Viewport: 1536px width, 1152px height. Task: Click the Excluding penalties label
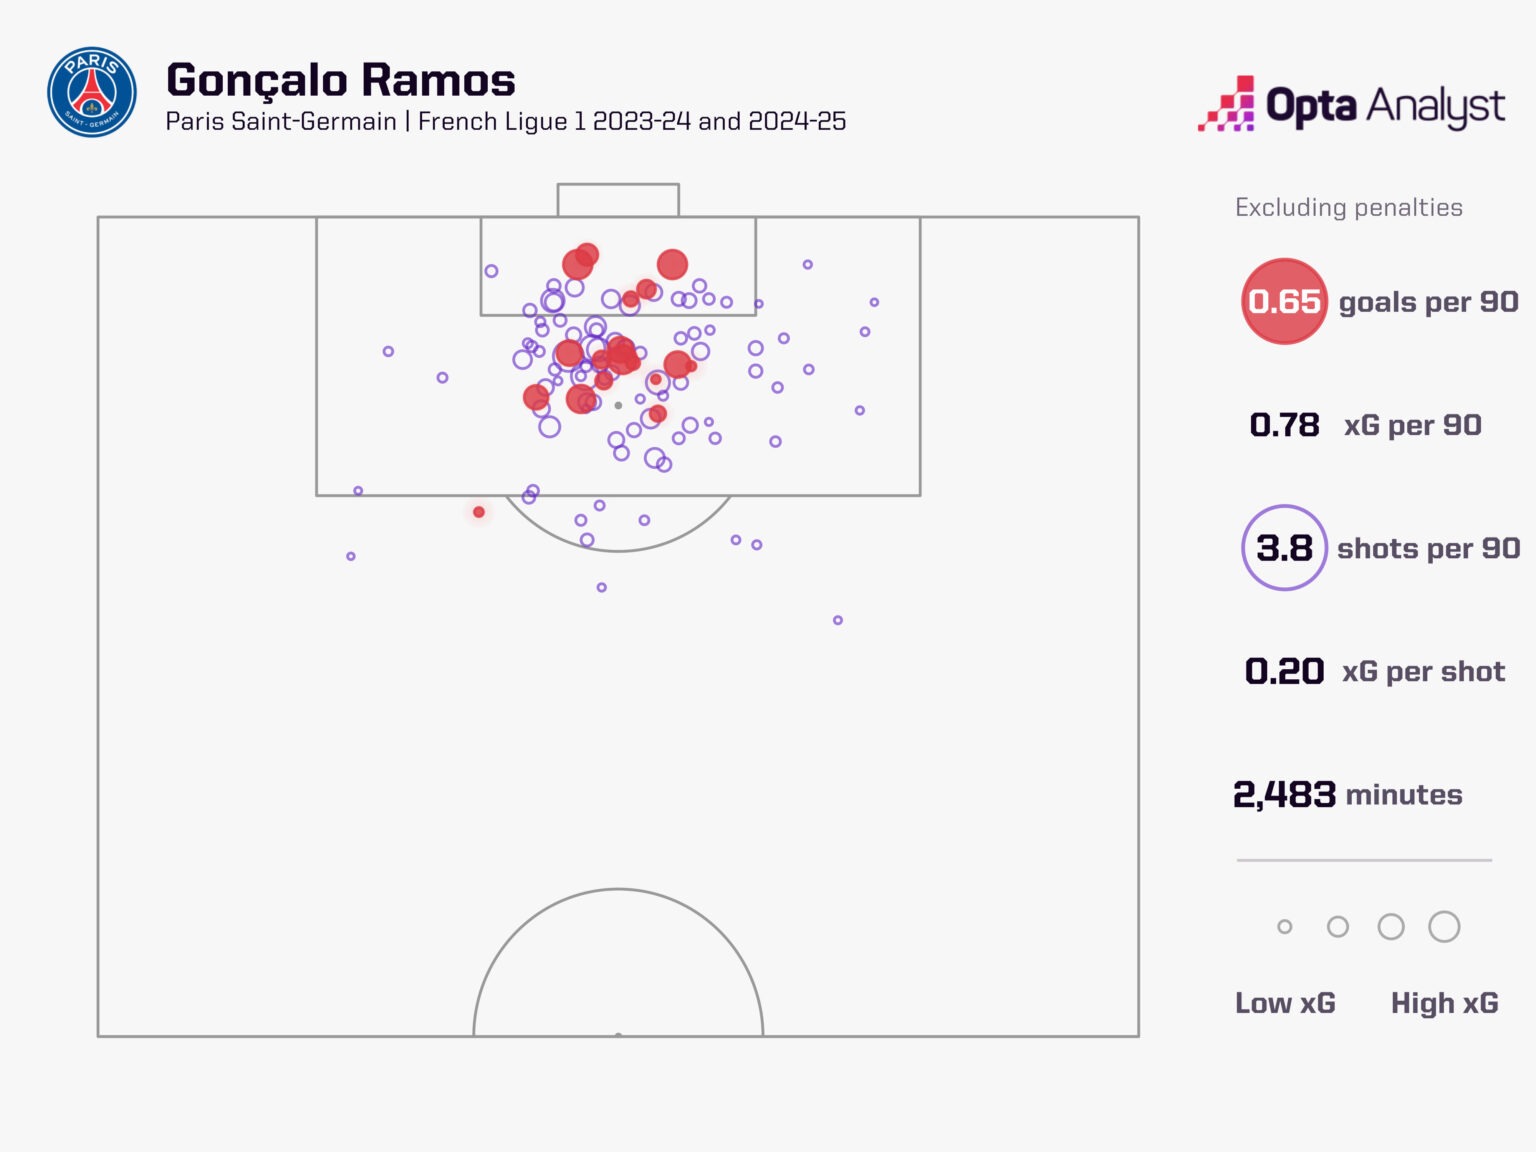[x=1348, y=207]
